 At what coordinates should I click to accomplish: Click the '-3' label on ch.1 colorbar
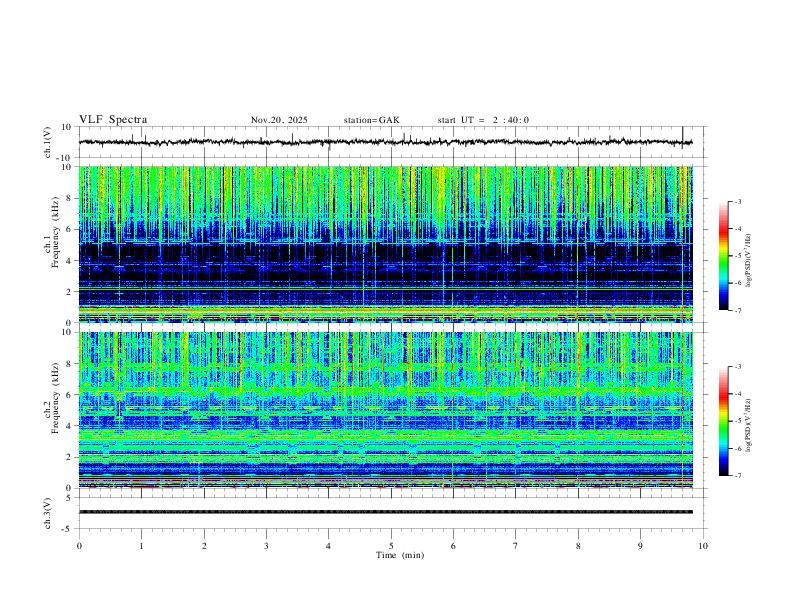tap(738, 201)
